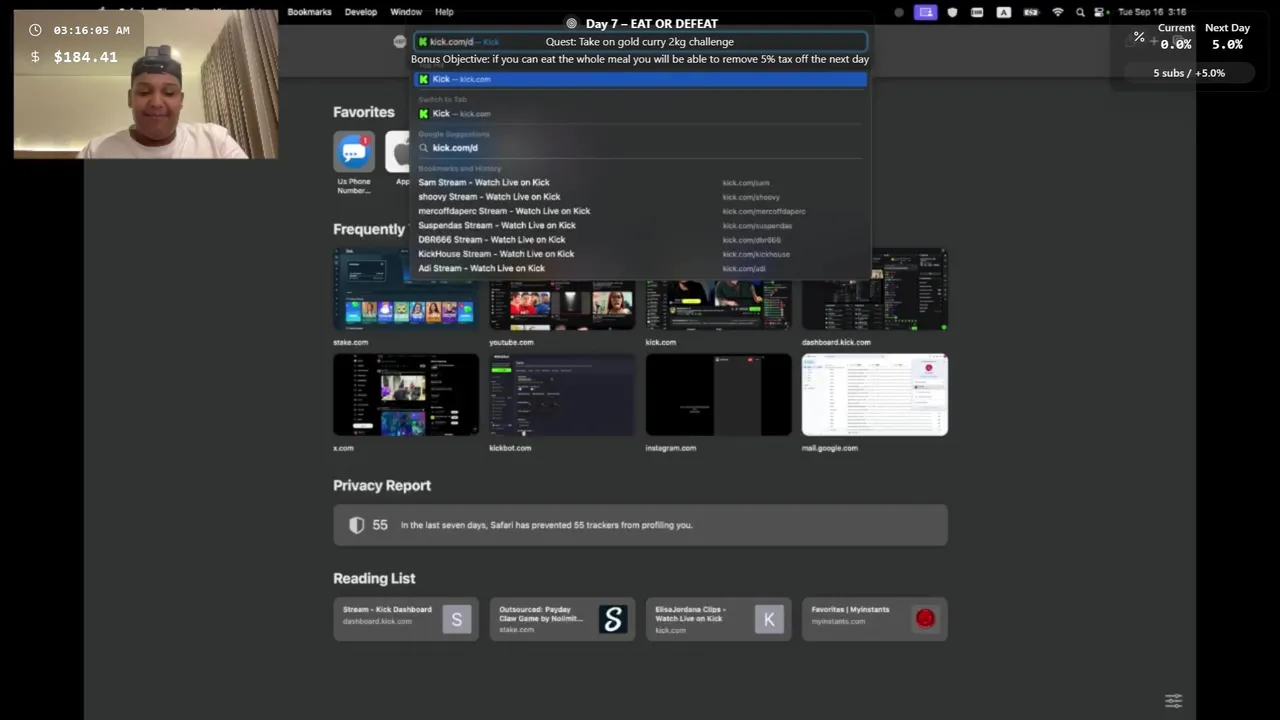This screenshot has height=720, width=1280.
Task: Open 'Favorites | Myinstants' reading list item
Action: (874, 620)
